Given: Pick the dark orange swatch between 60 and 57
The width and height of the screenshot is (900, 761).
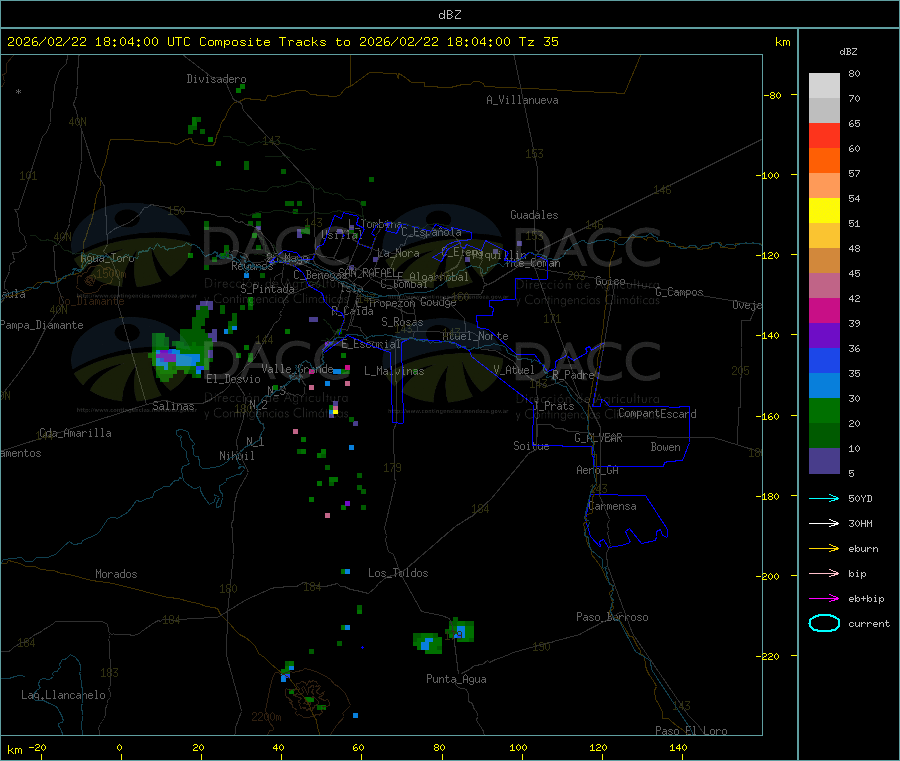Looking at the screenshot, I should [824, 161].
